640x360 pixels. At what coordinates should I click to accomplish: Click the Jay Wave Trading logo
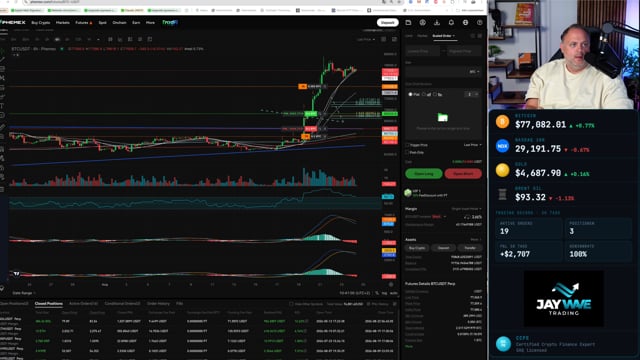pyautogui.click(x=564, y=298)
